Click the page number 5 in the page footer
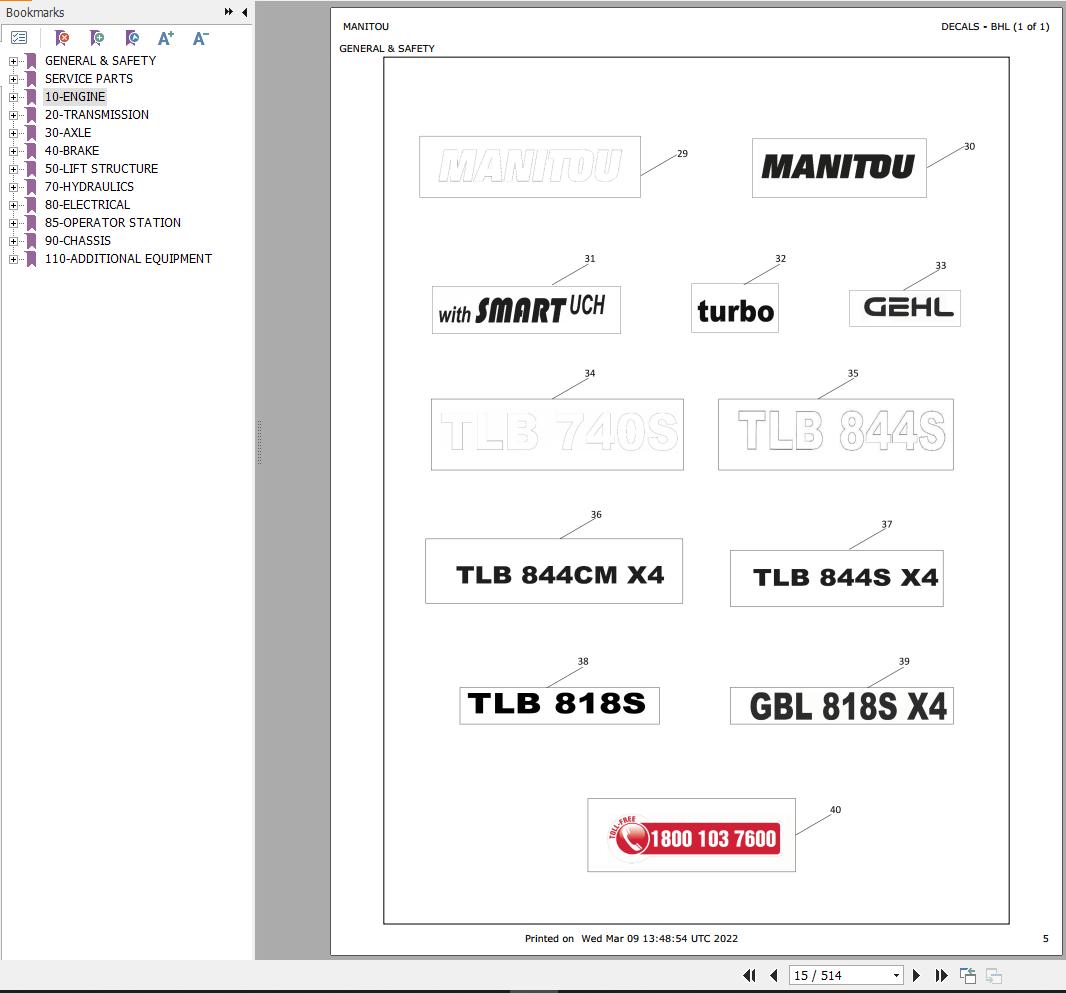This screenshot has width=1066, height=993. (1046, 939)
